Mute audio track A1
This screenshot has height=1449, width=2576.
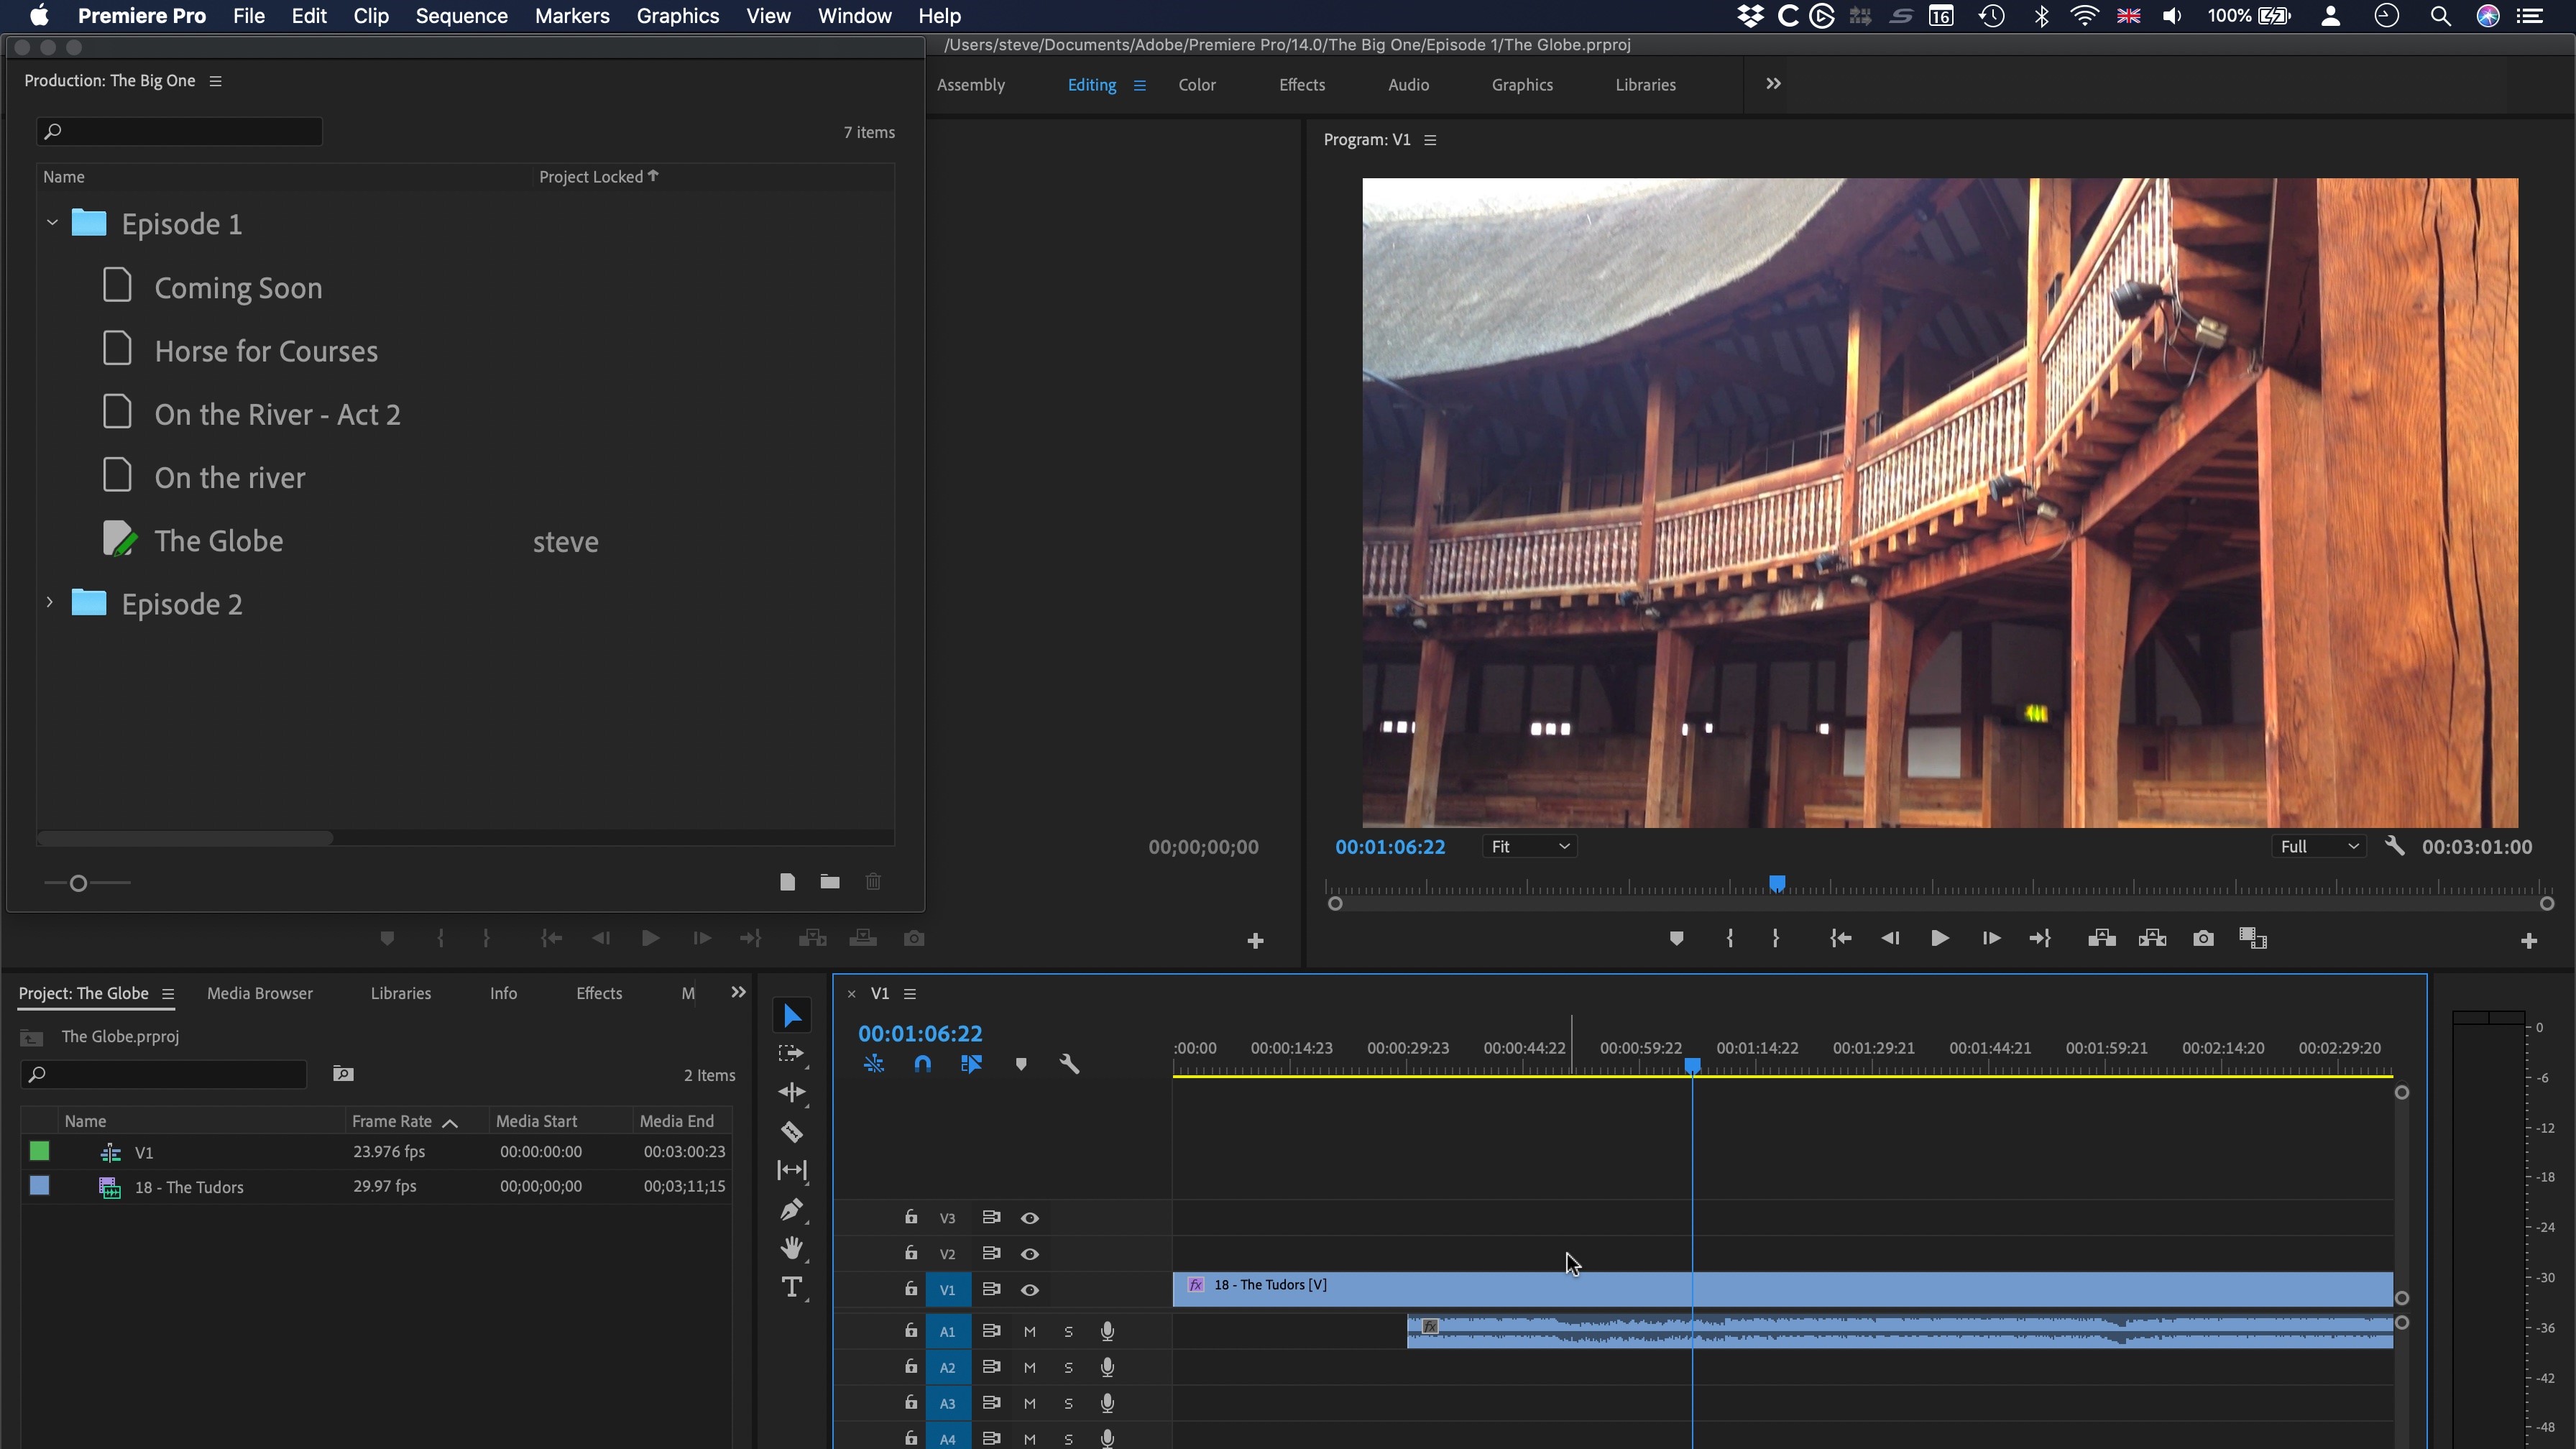(1029, 1331)
